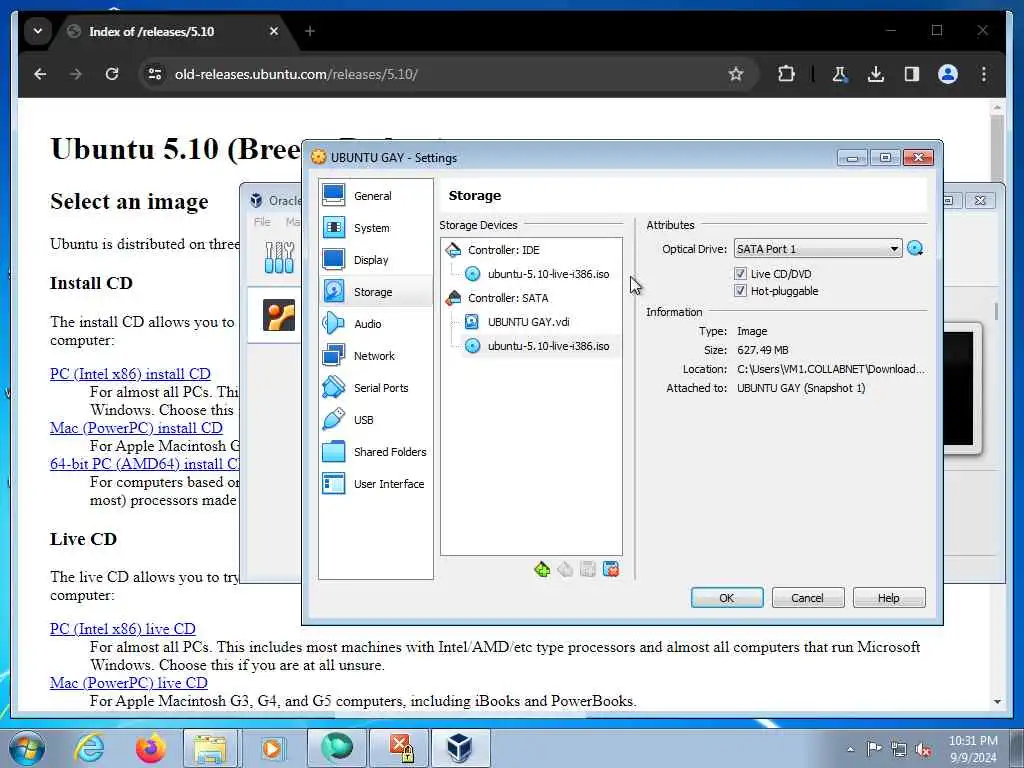Image resolution: width=1024 pixels, height=768 pixels.
Task: Open User Interface settings category
Action: 376,484
